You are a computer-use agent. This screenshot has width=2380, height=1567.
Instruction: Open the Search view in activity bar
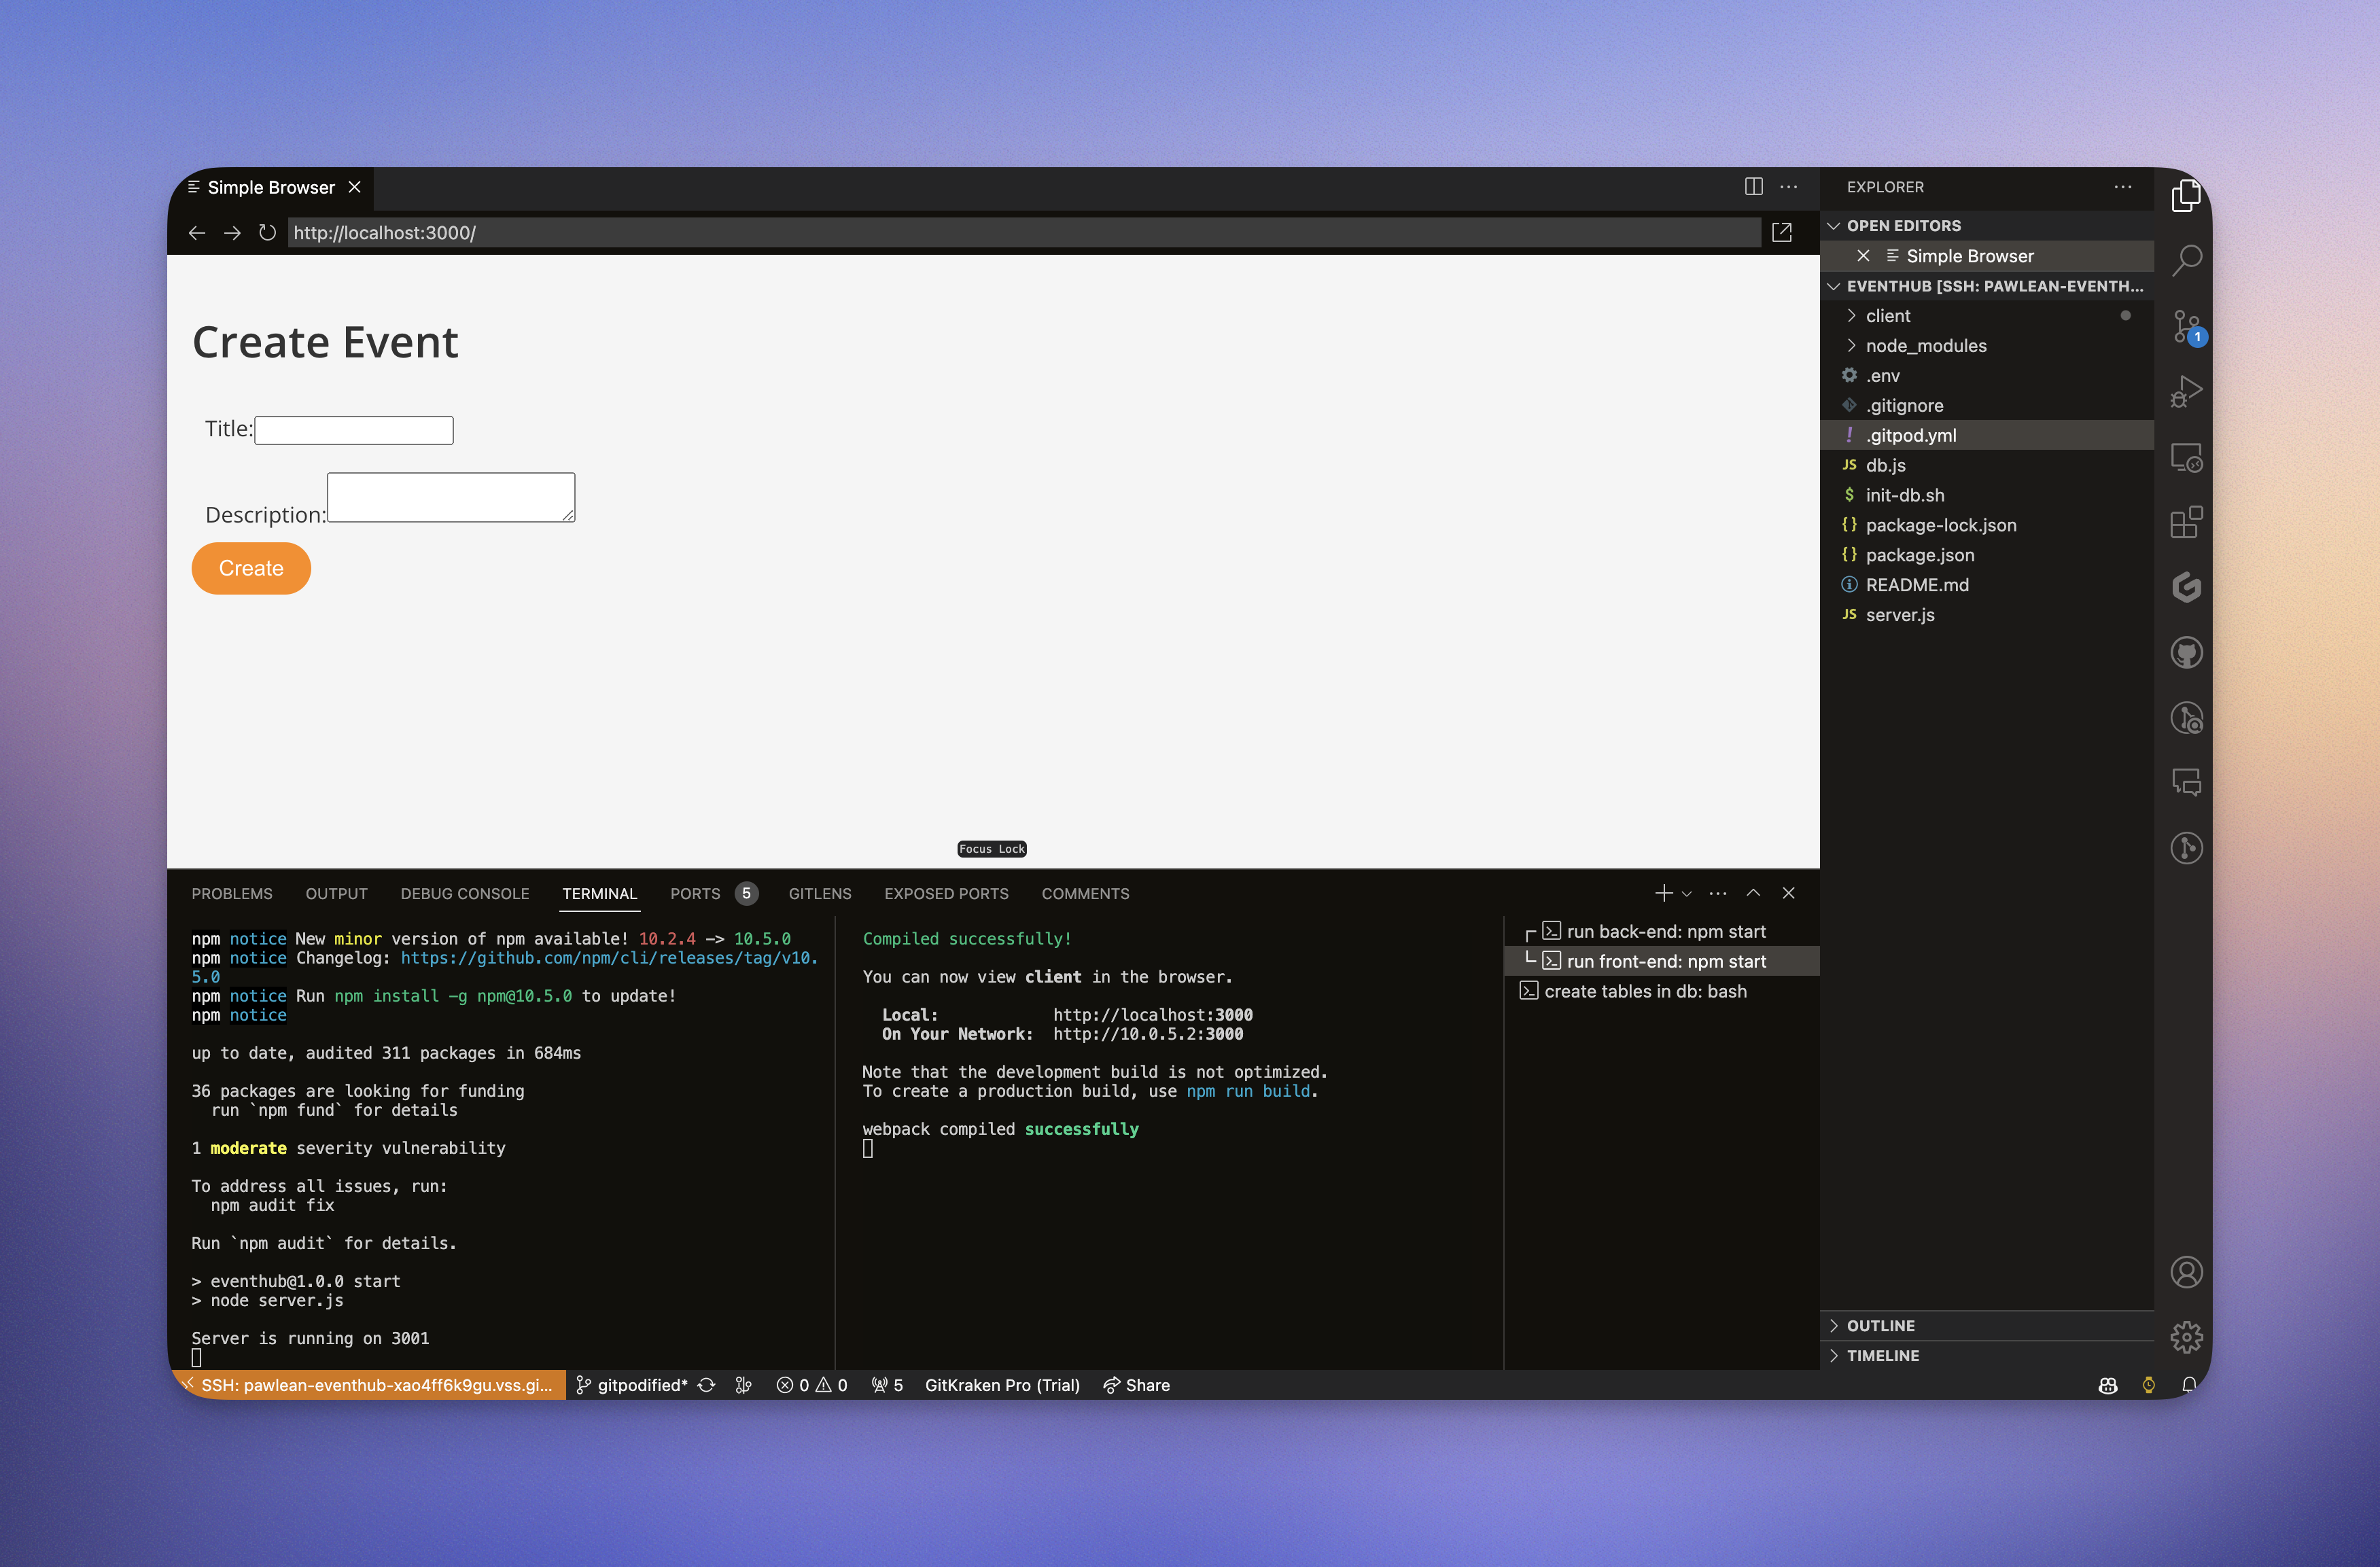pos(2186,260)
